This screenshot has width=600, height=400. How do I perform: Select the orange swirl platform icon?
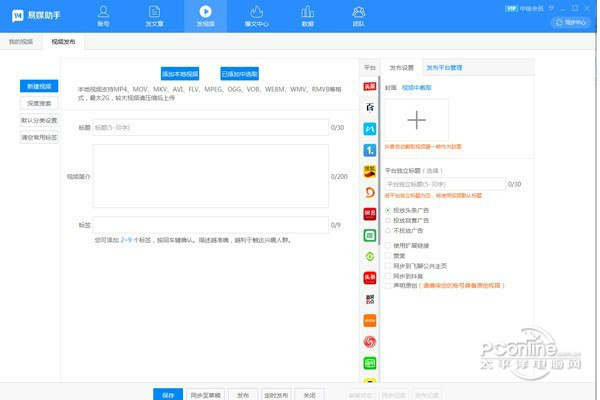[x=370, y=192]
